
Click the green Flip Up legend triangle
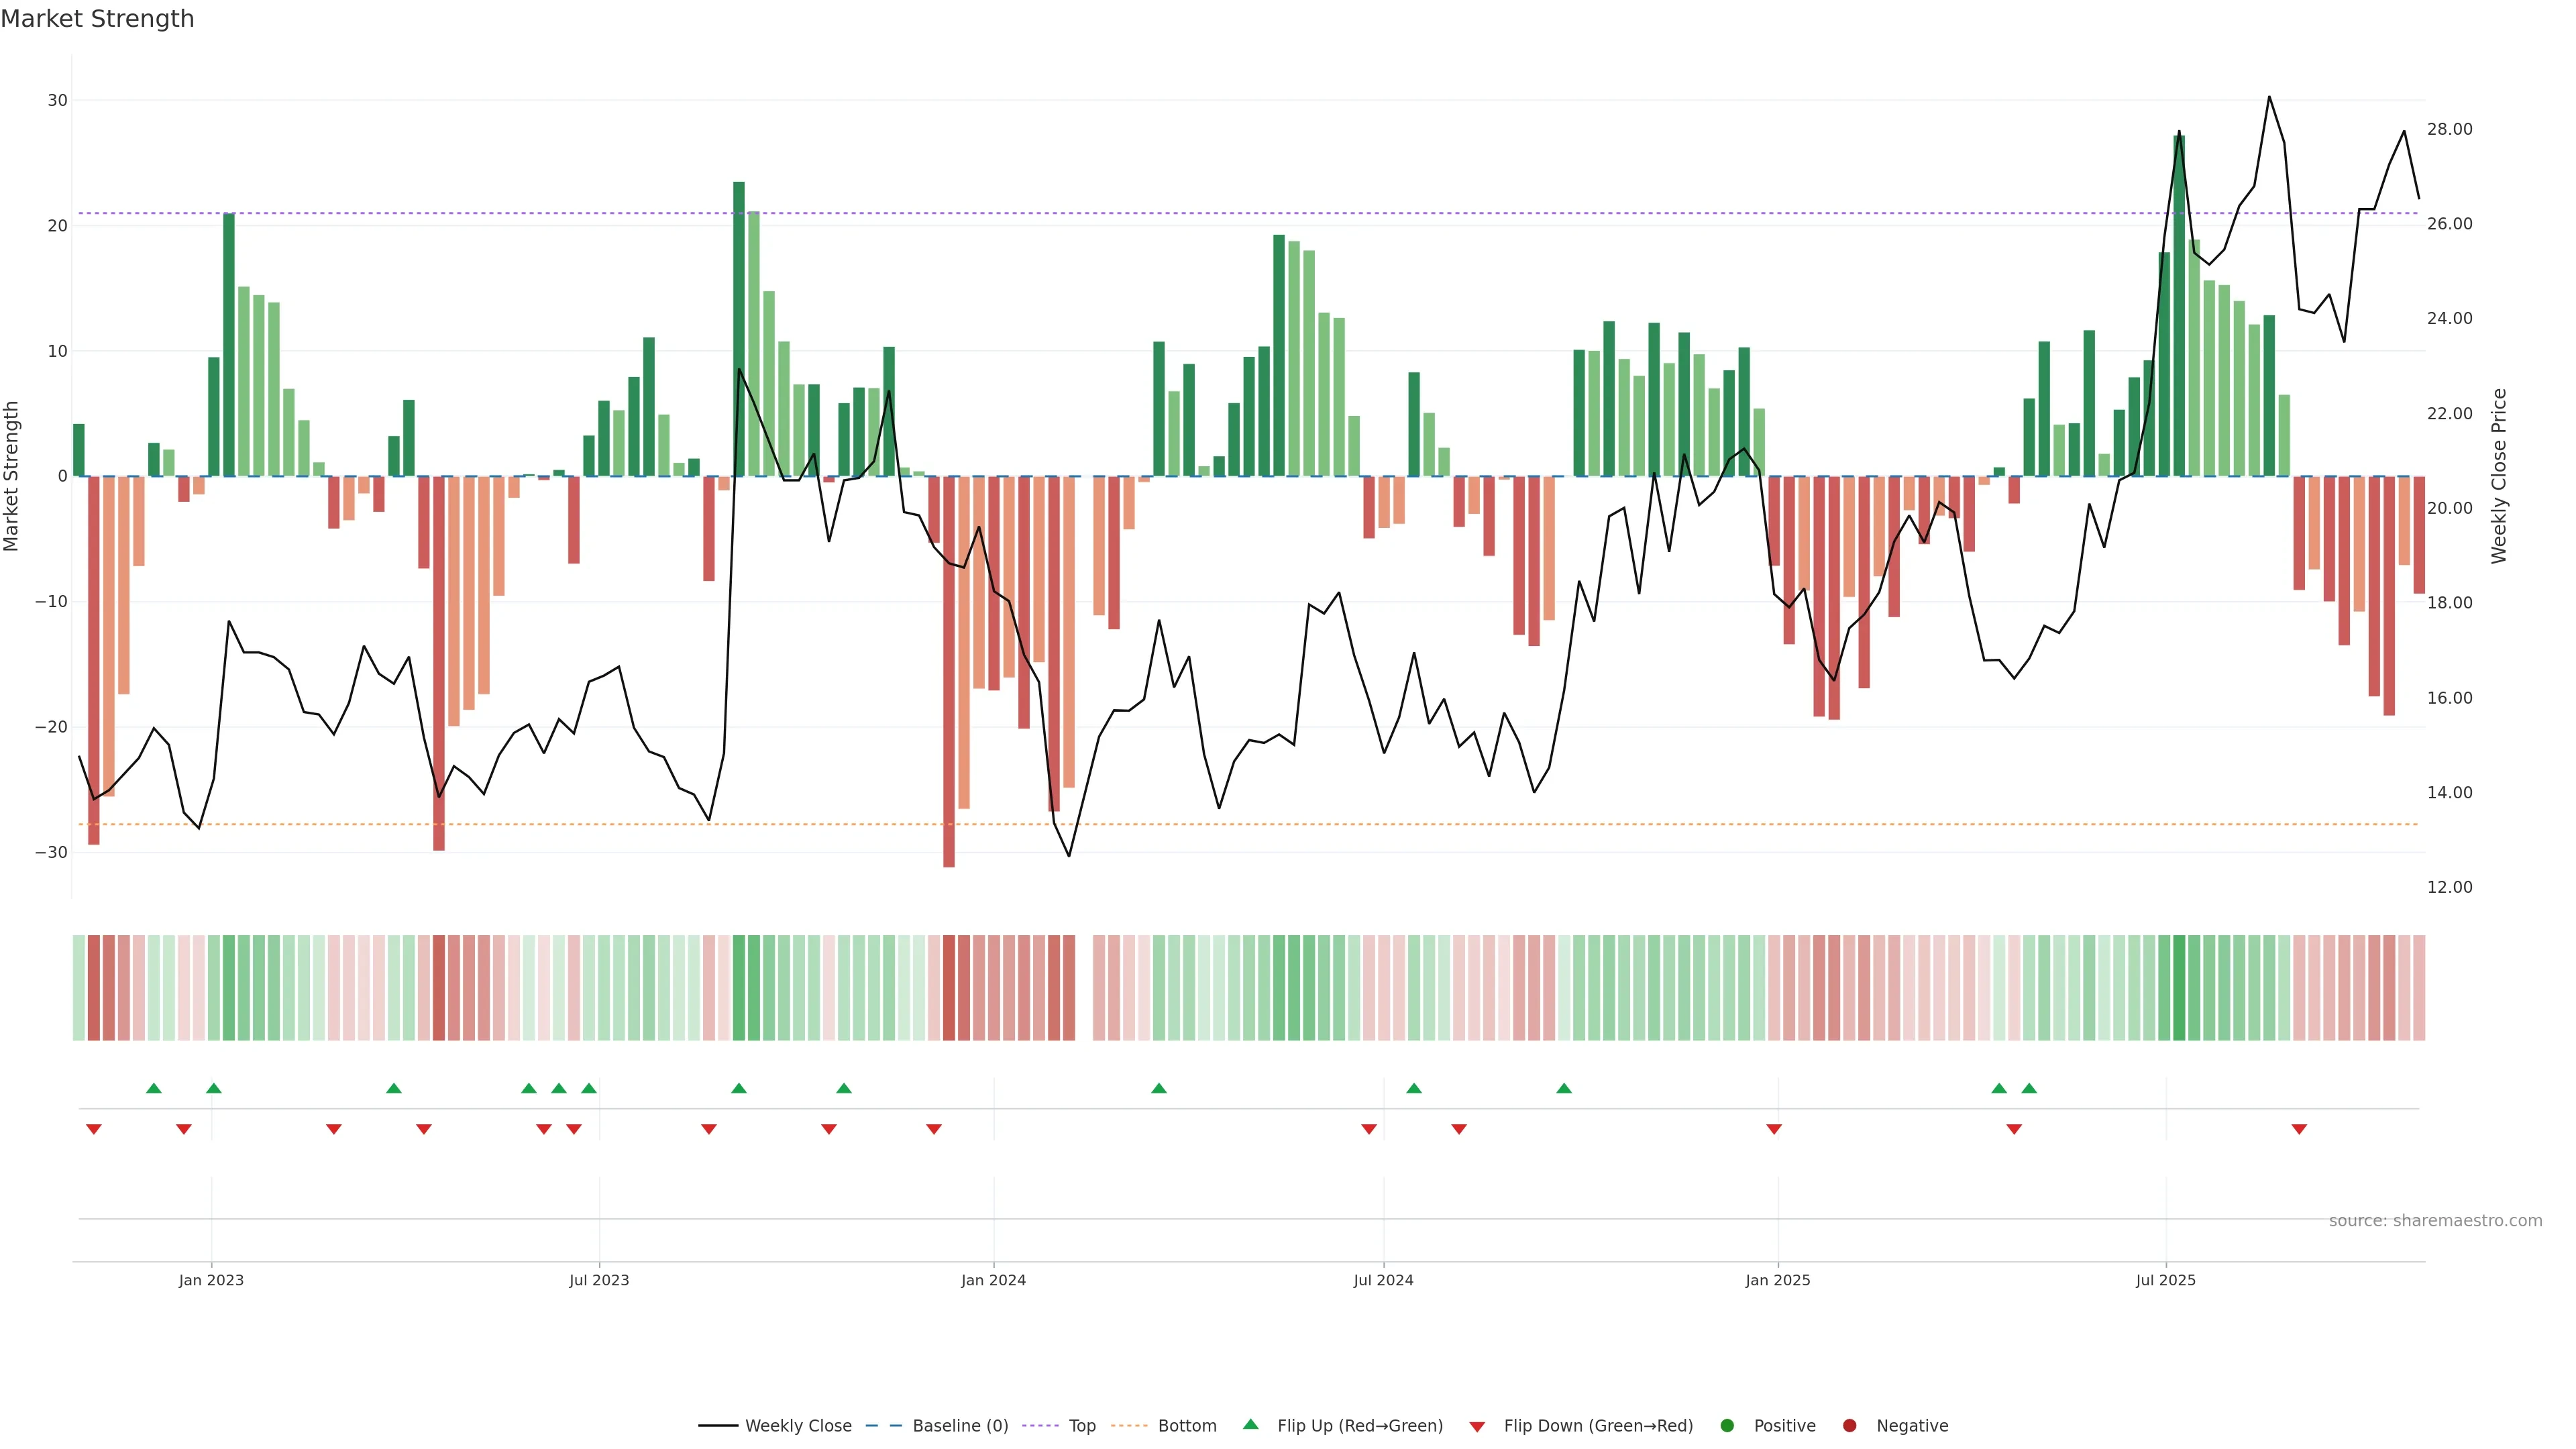(x=1250, y=1424)
